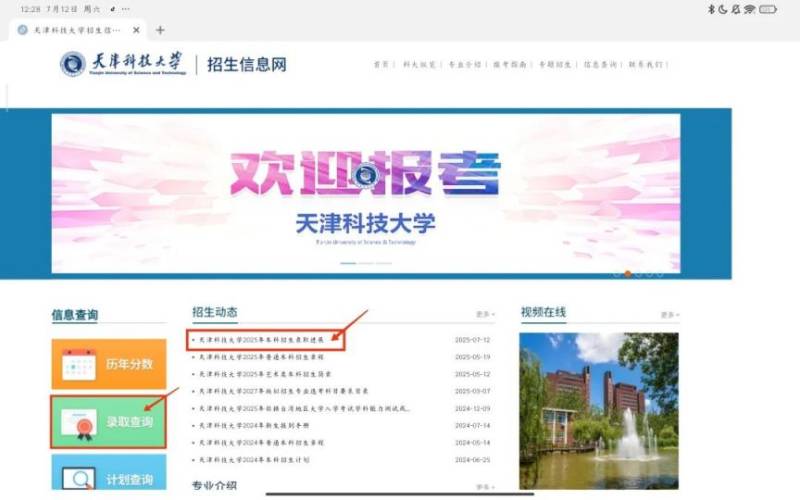Expand 更多 next to 视频在线
Screen dimensions: 800x500
(x=669, y=315)
